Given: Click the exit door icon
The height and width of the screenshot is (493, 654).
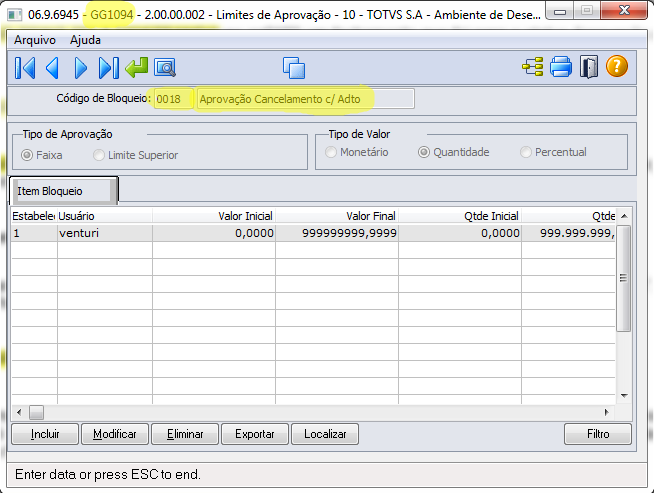Looking at the screenshot, I should click(589, 67).
